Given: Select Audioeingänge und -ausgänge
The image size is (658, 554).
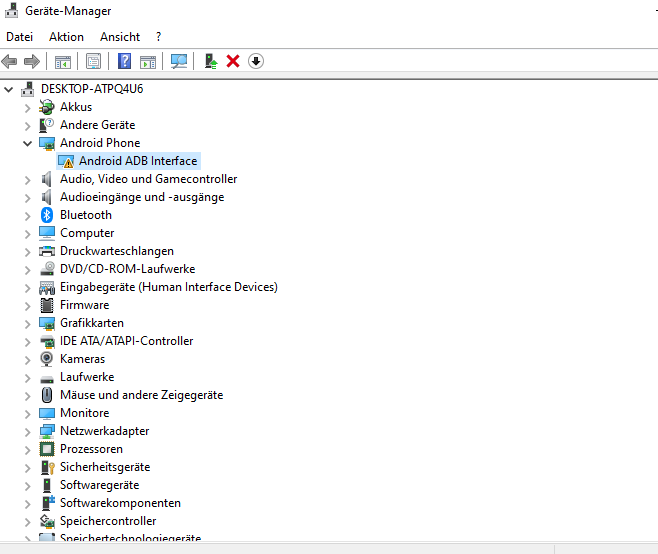Looking at the screenshot, I should pos(142,197).
